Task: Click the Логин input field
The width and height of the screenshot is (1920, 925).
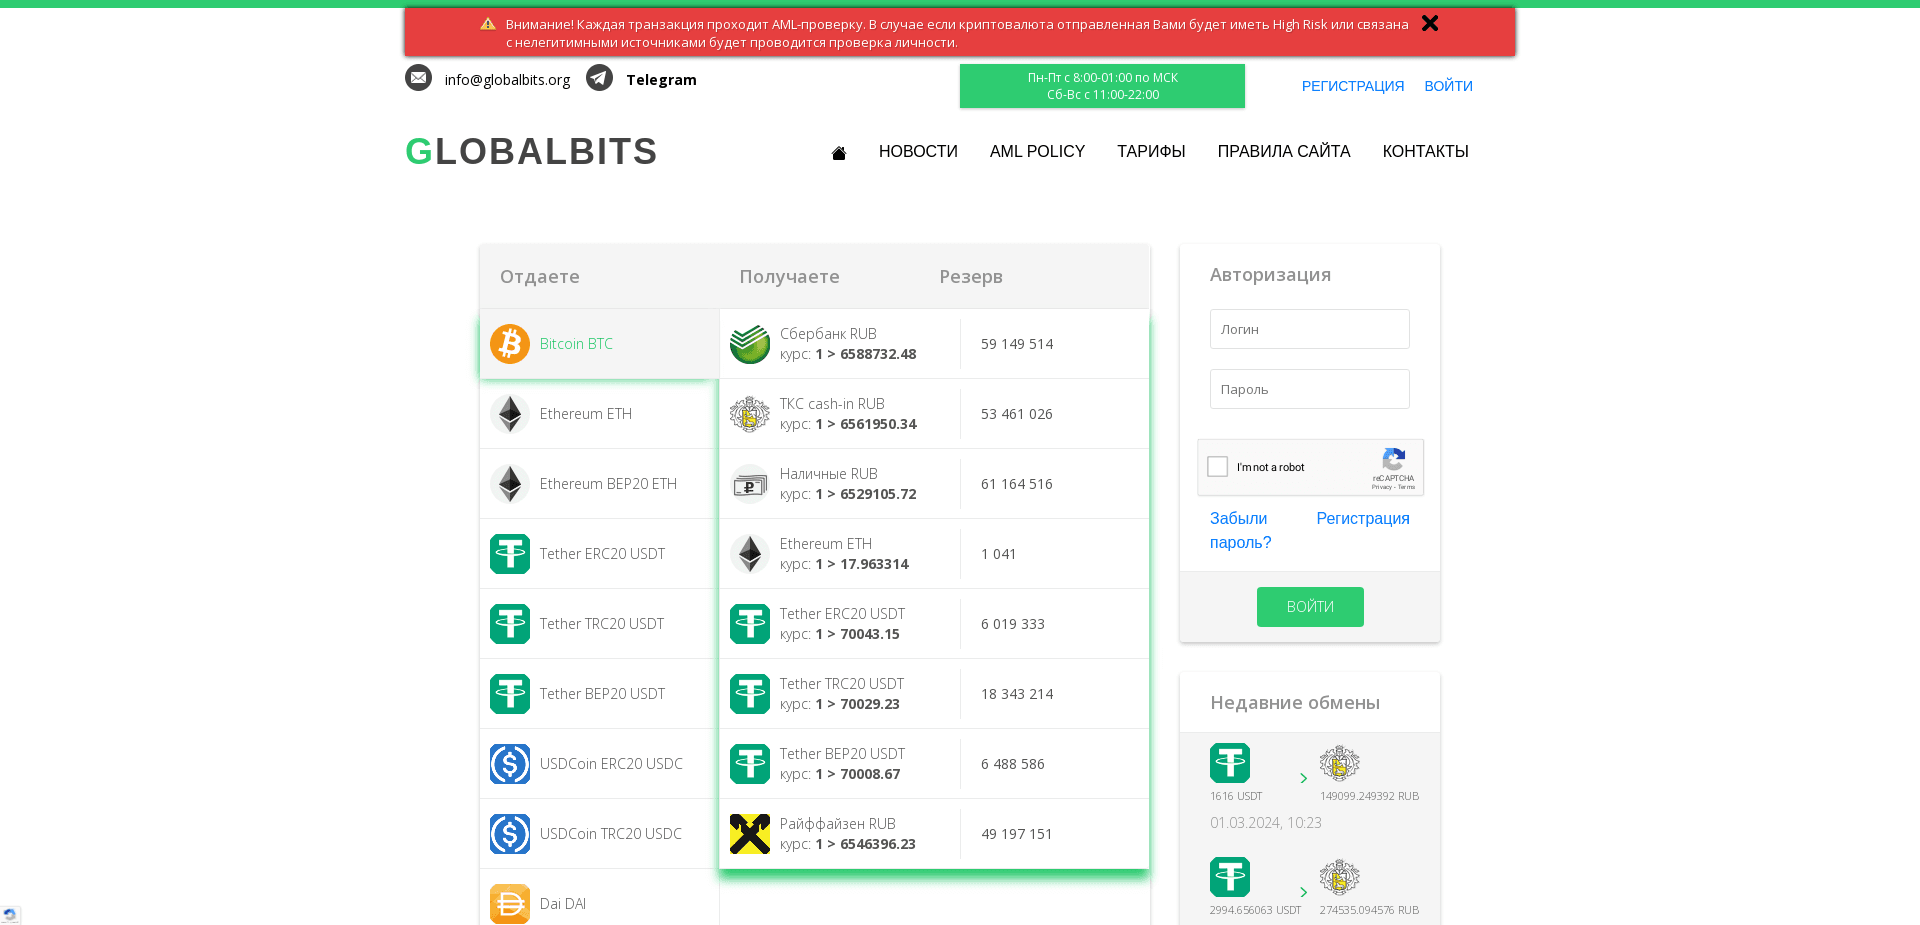Action: (x=1309, y=328)
